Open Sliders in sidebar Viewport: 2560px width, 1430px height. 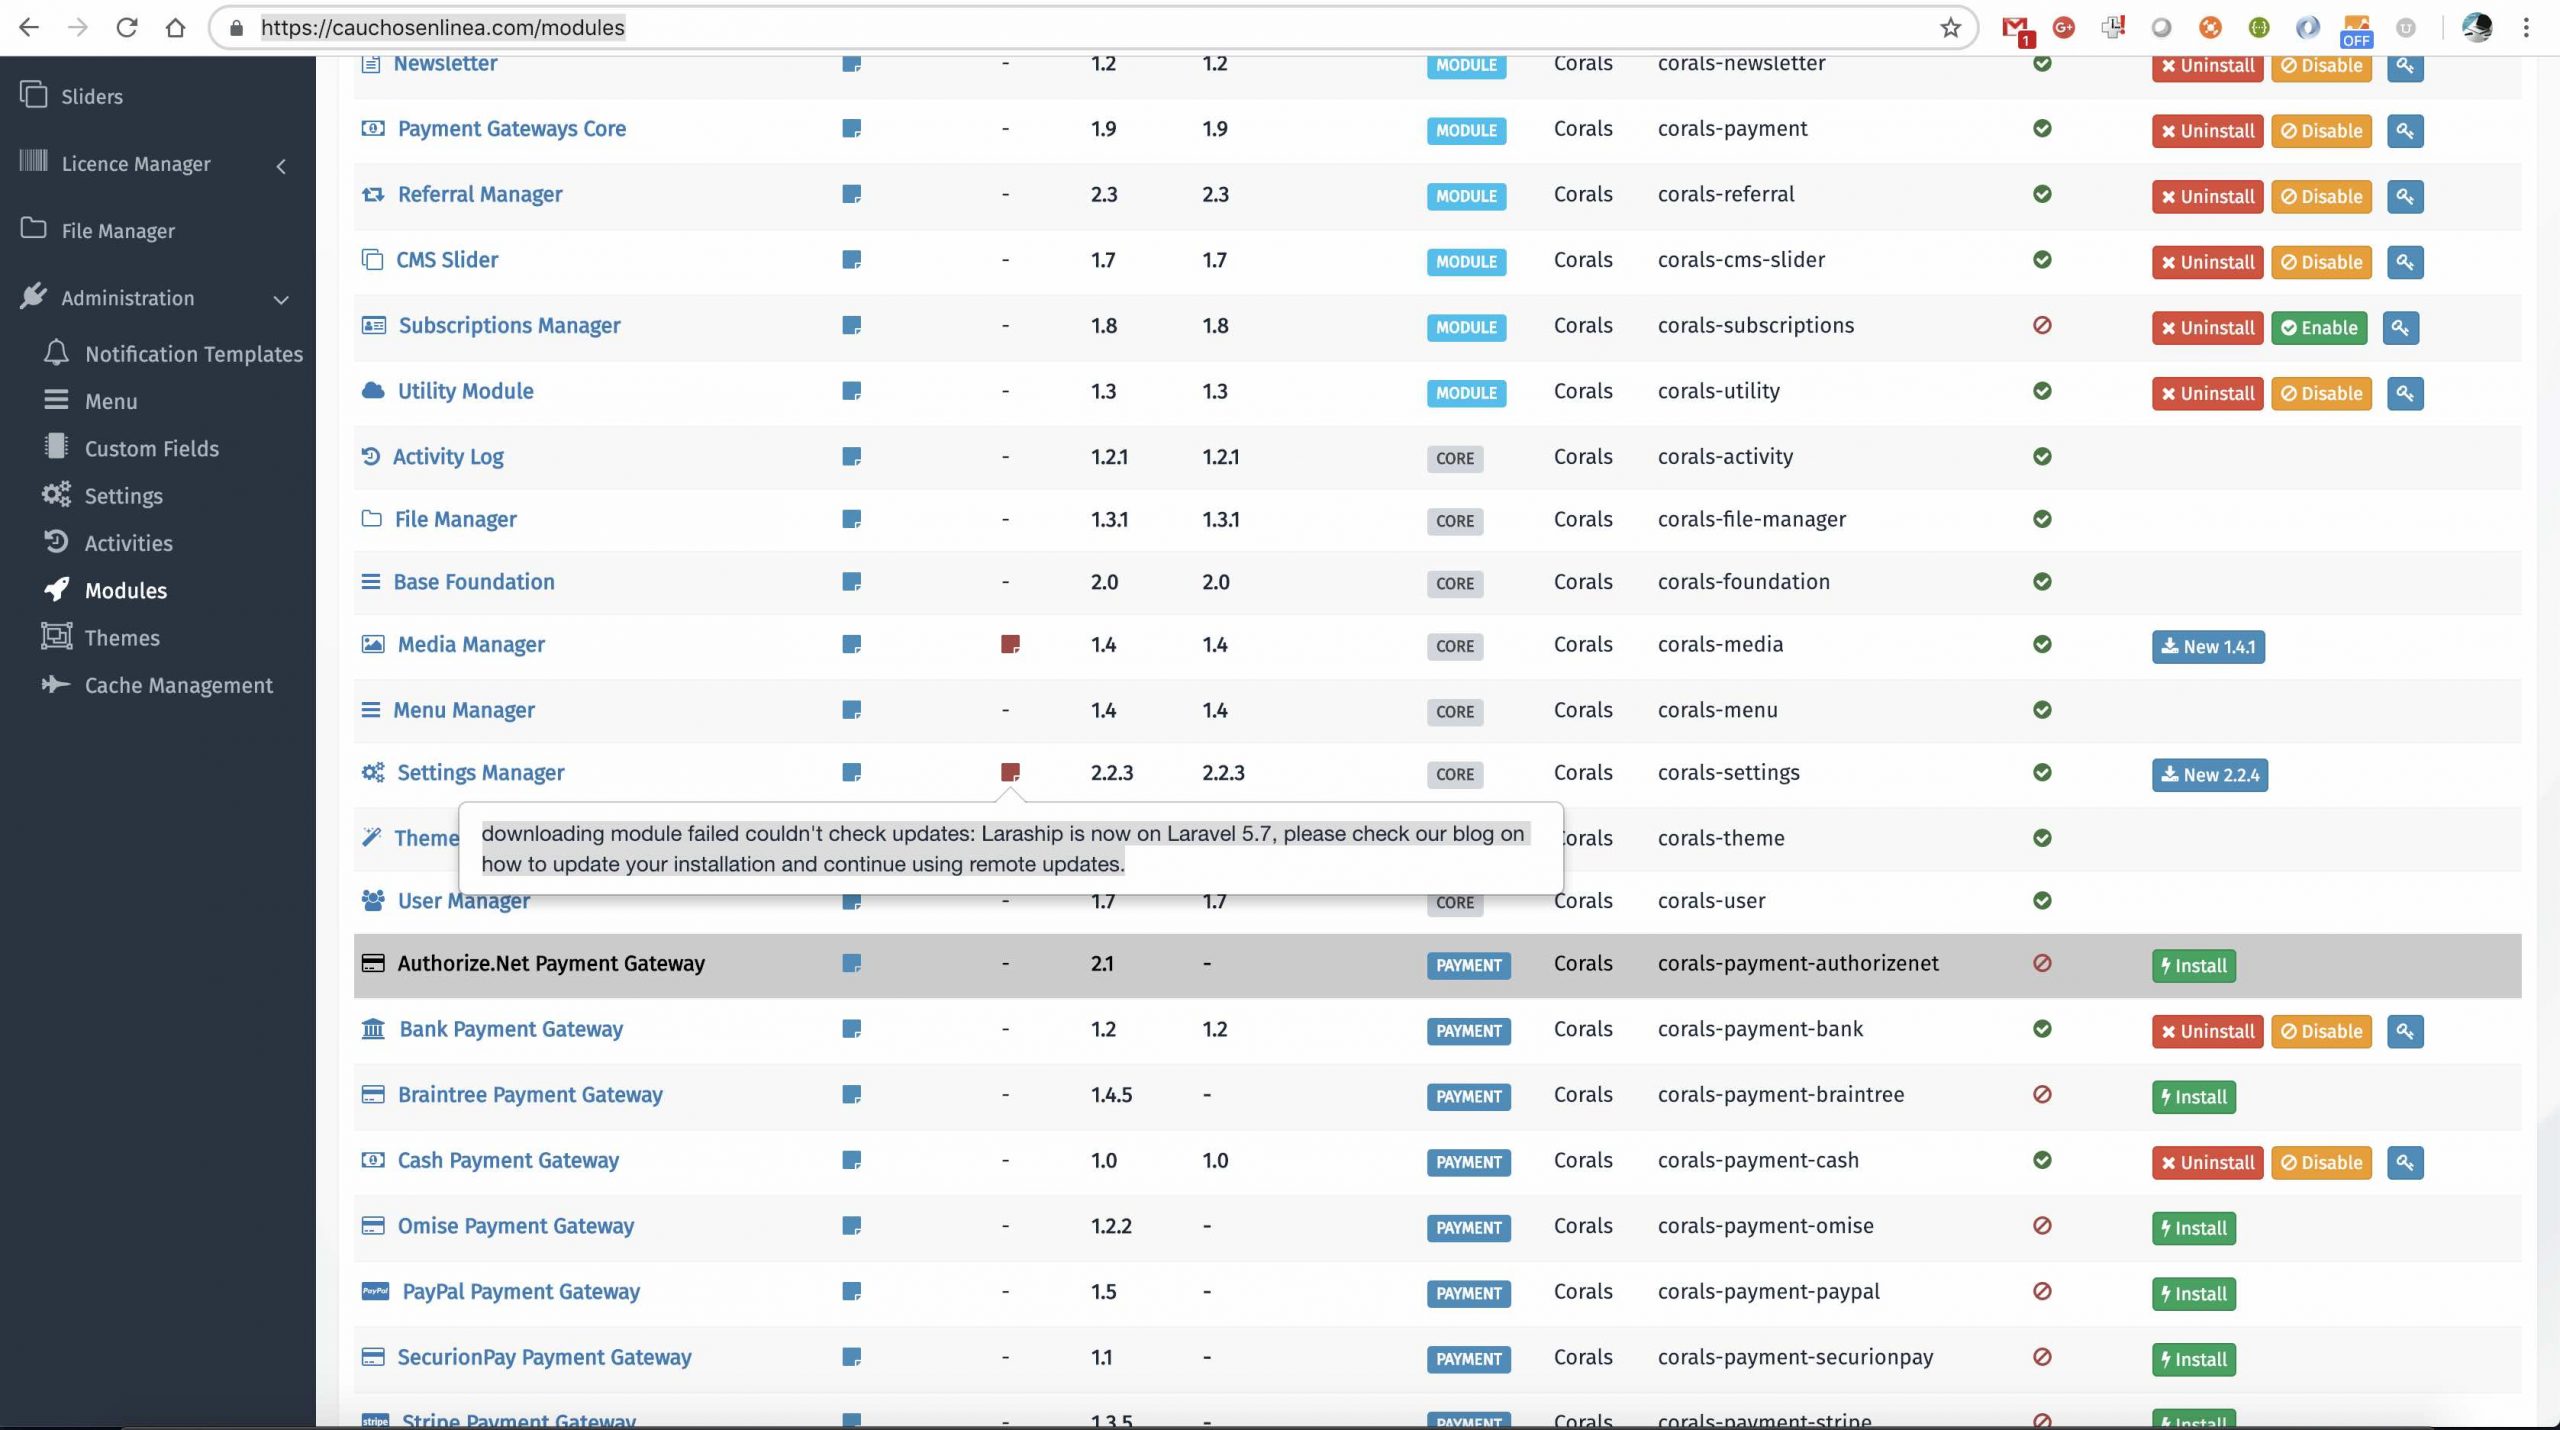(91, 96)
